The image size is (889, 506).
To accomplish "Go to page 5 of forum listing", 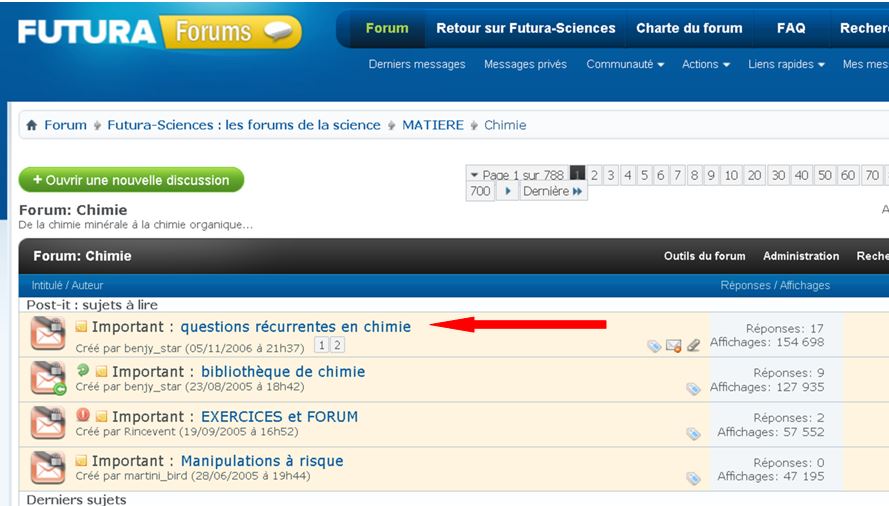I will click(644, 175).
